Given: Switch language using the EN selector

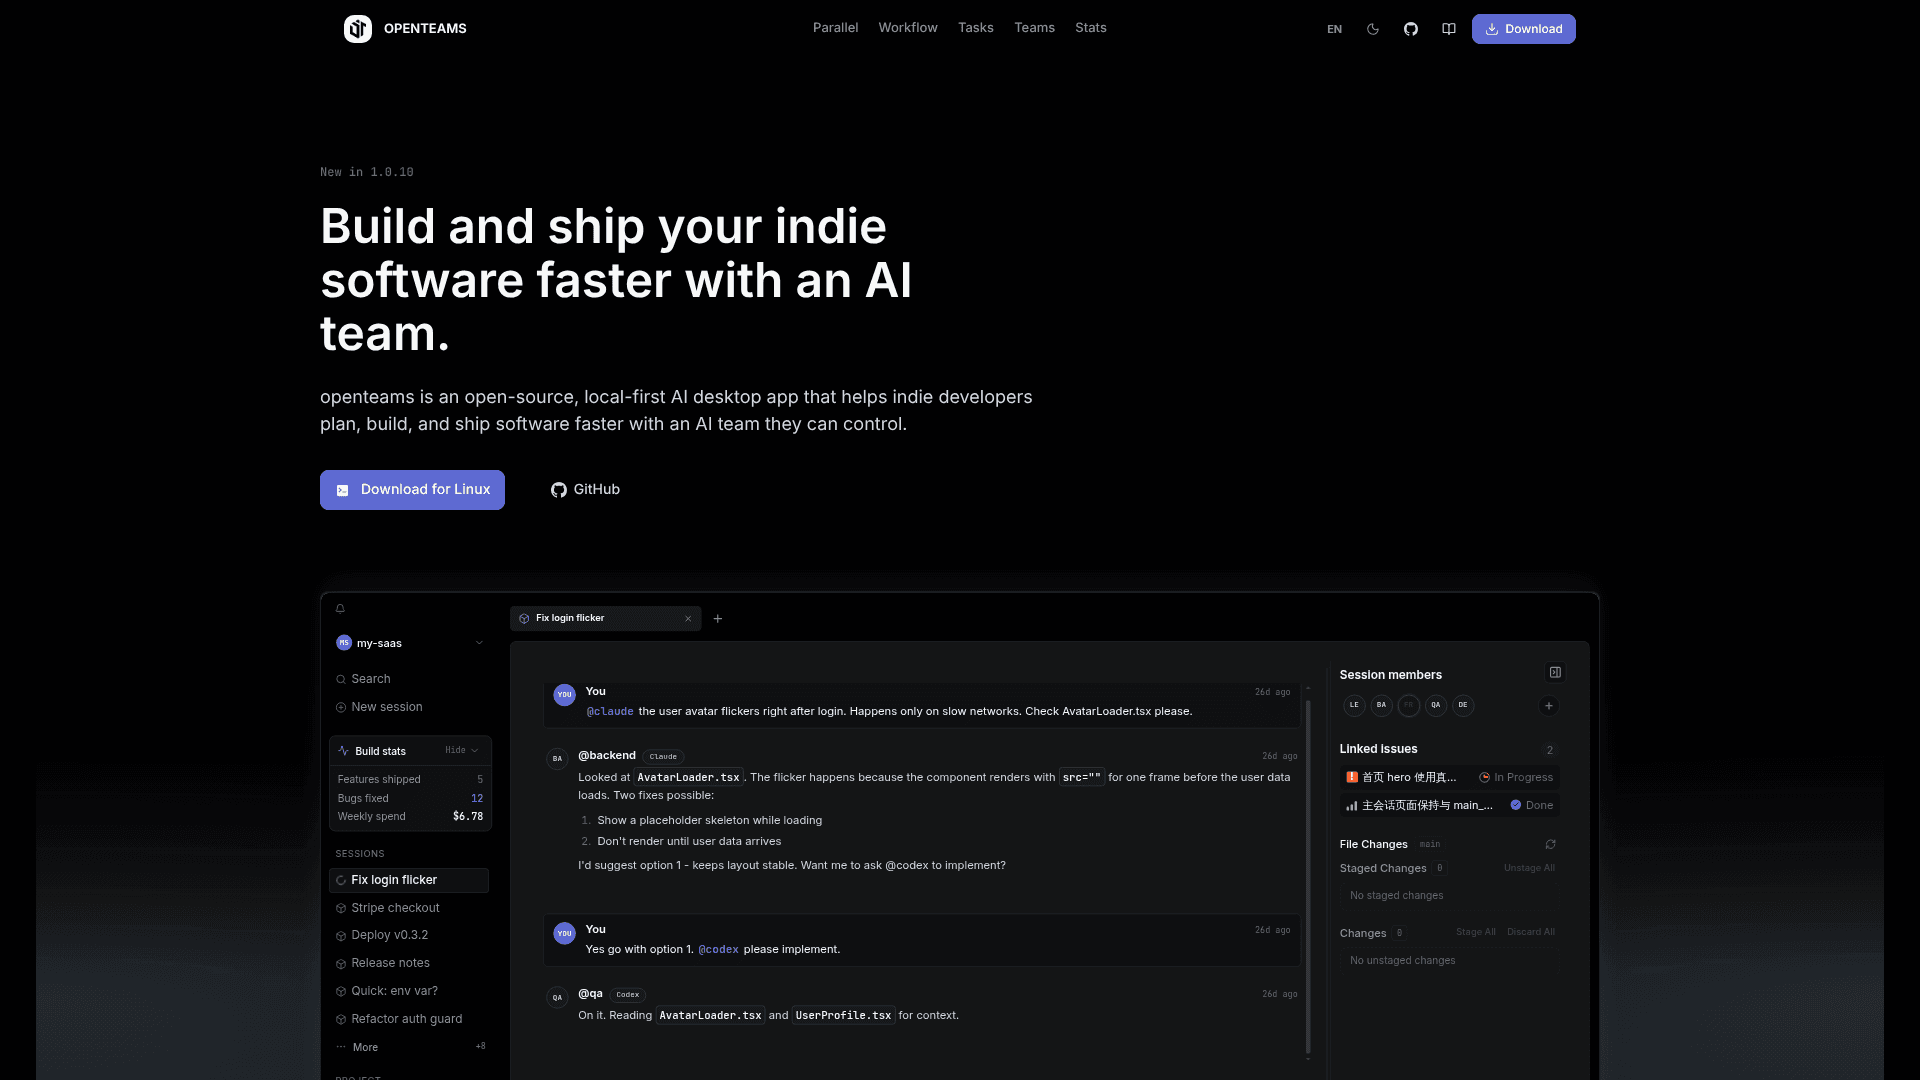Looking at the screenshot, I should coord(1334,29).
